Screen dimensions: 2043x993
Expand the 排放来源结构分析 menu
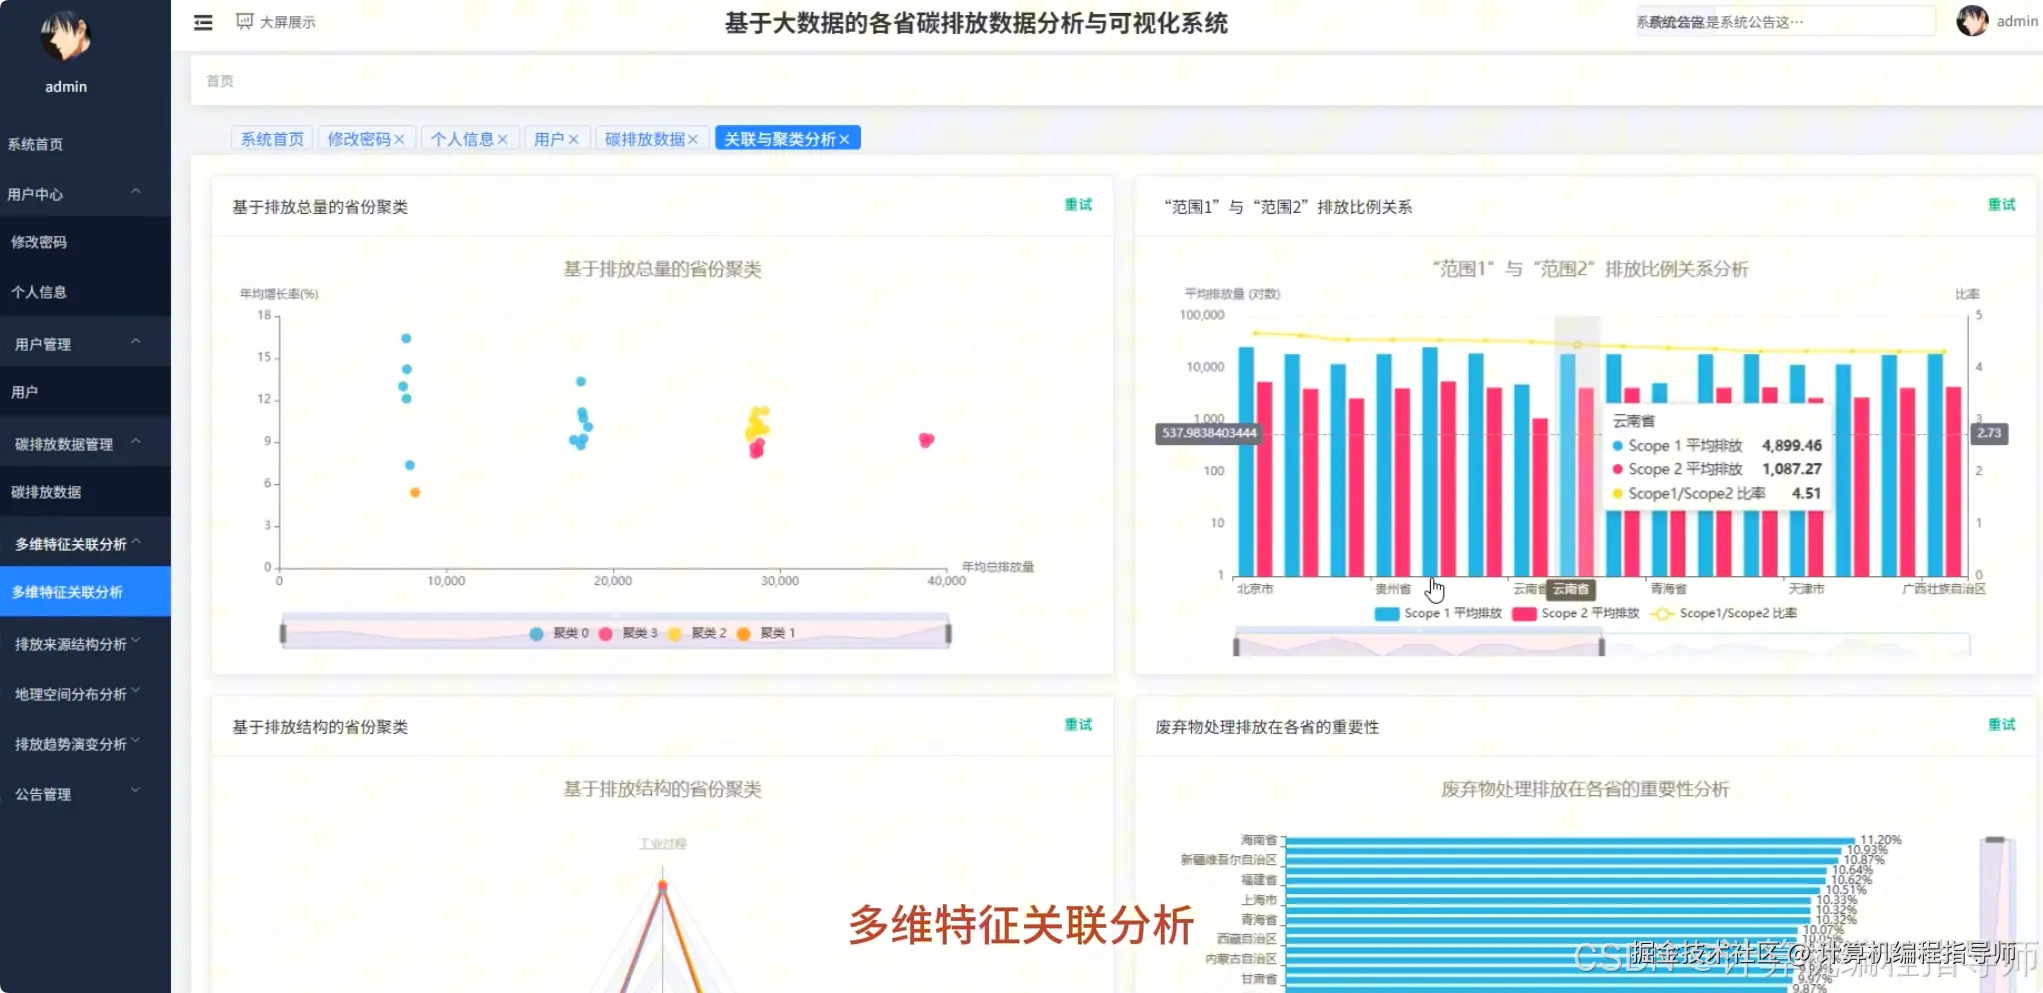pos(69,644)
